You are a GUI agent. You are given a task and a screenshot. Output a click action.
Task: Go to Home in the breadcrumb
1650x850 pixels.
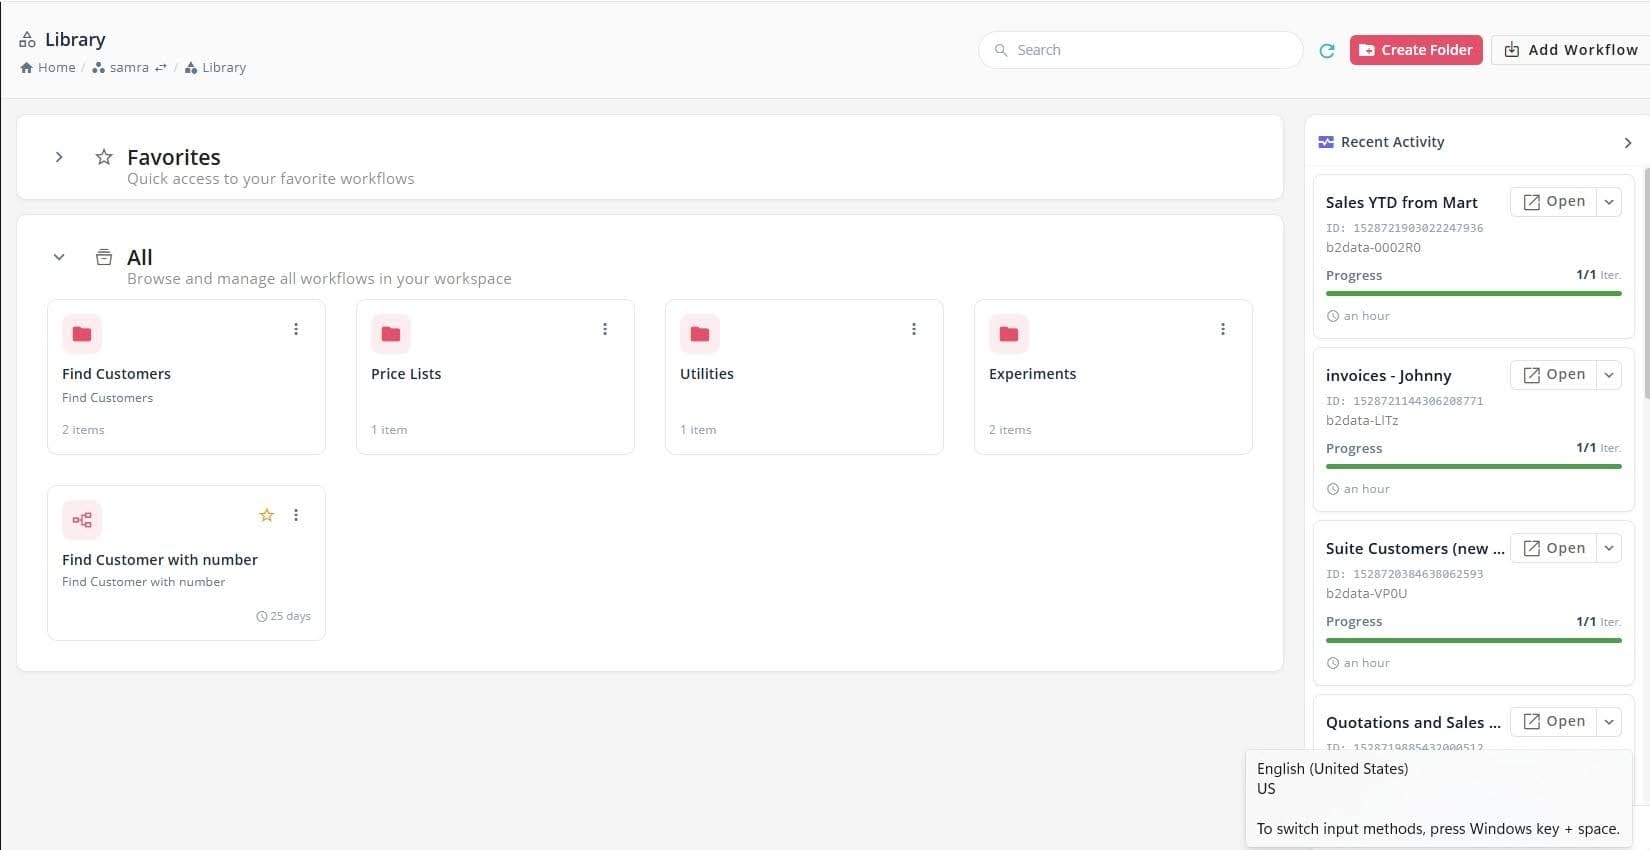(48, 68)
